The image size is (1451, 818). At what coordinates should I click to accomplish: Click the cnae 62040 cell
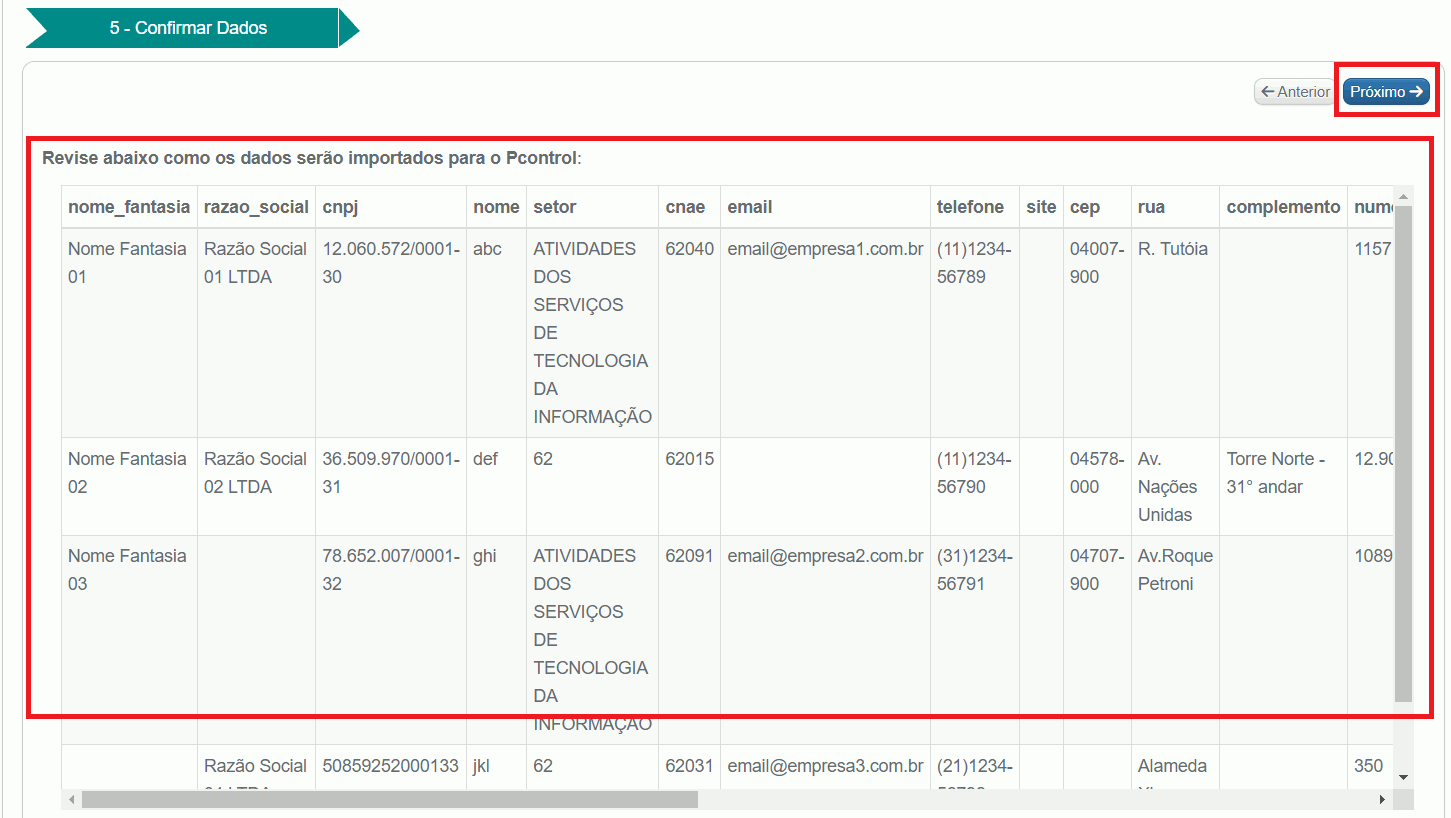coord(689,333)
